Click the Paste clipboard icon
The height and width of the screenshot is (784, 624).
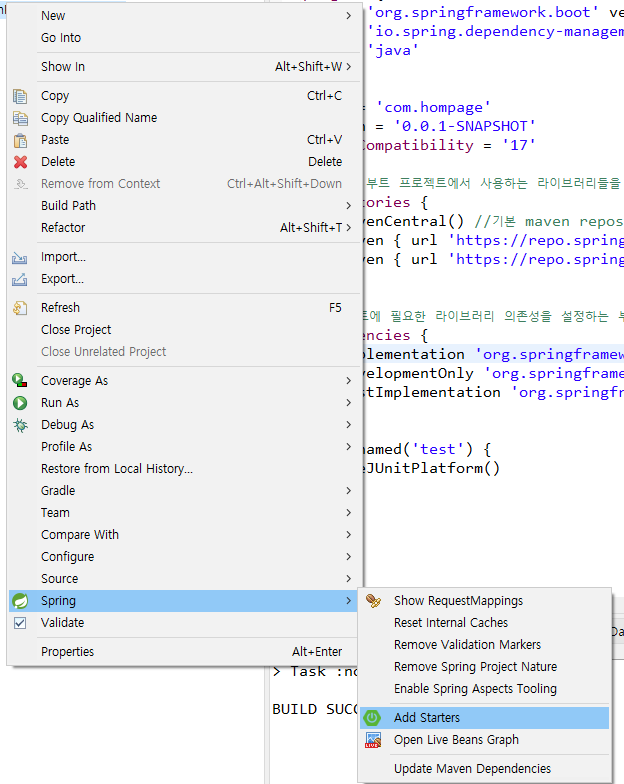20,140
